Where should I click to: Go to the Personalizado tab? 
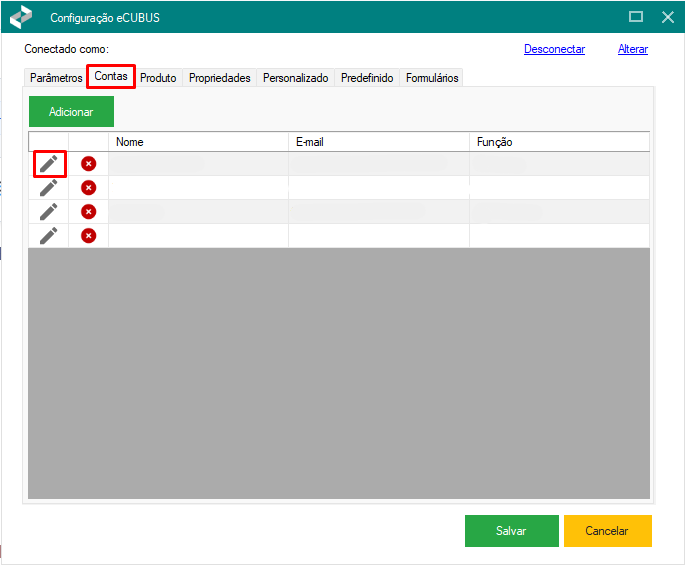(x=295, y=78)
